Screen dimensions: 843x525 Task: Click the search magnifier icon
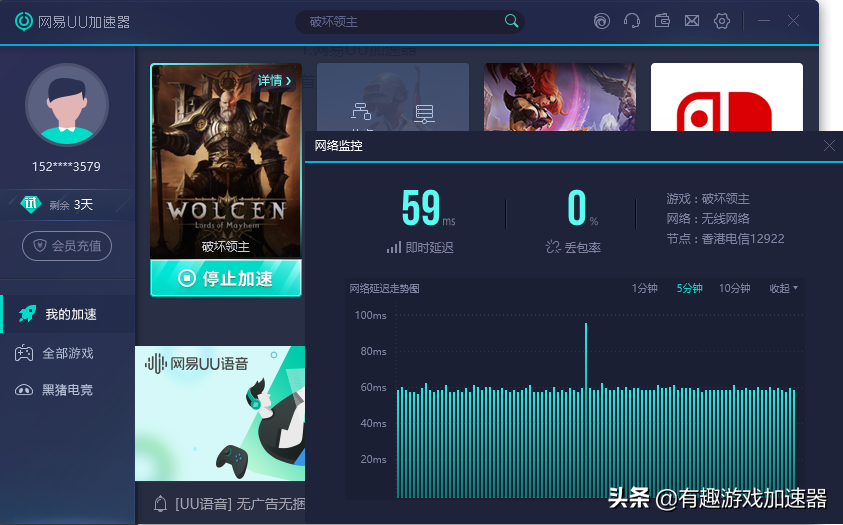tap(511, 21)
